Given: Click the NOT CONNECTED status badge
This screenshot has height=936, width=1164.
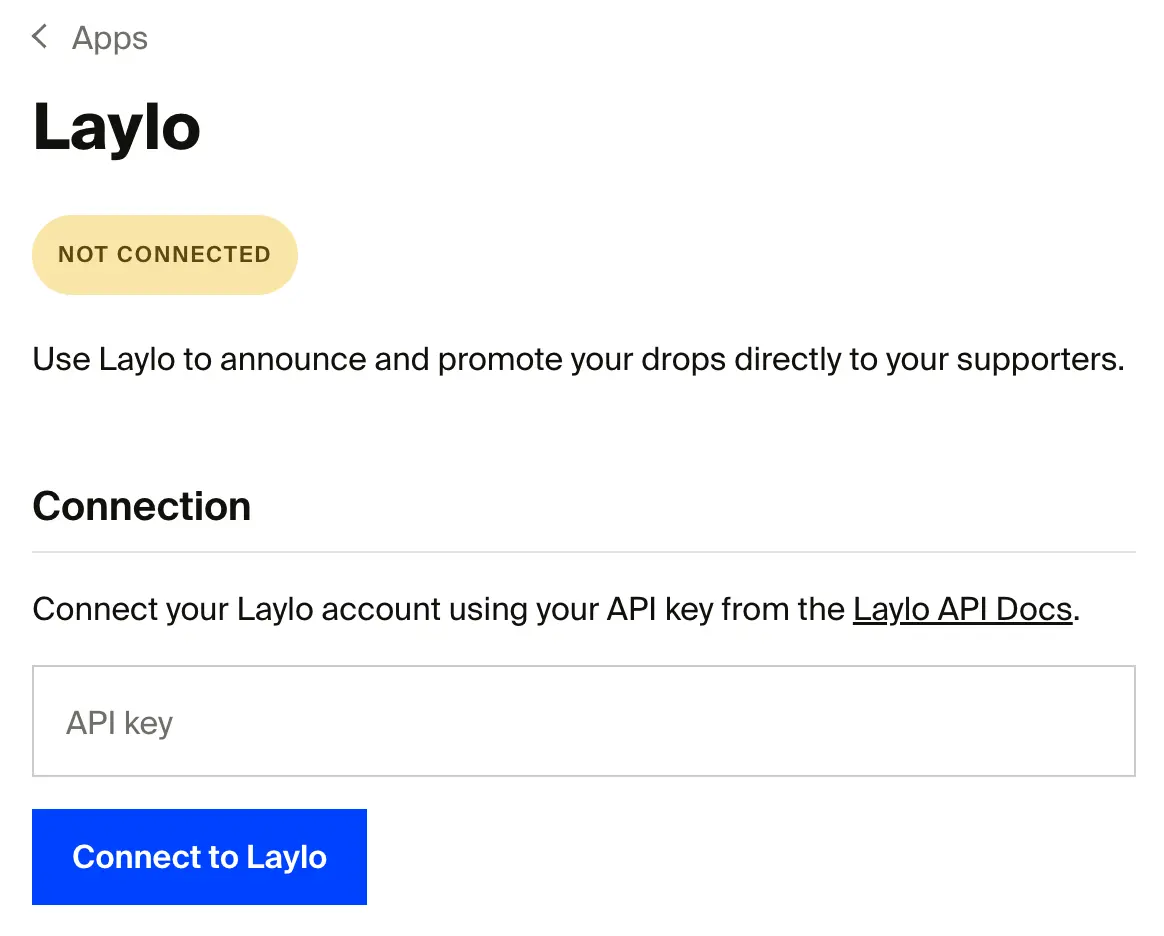Looking at the screenshot, I should tap(164, 254).
